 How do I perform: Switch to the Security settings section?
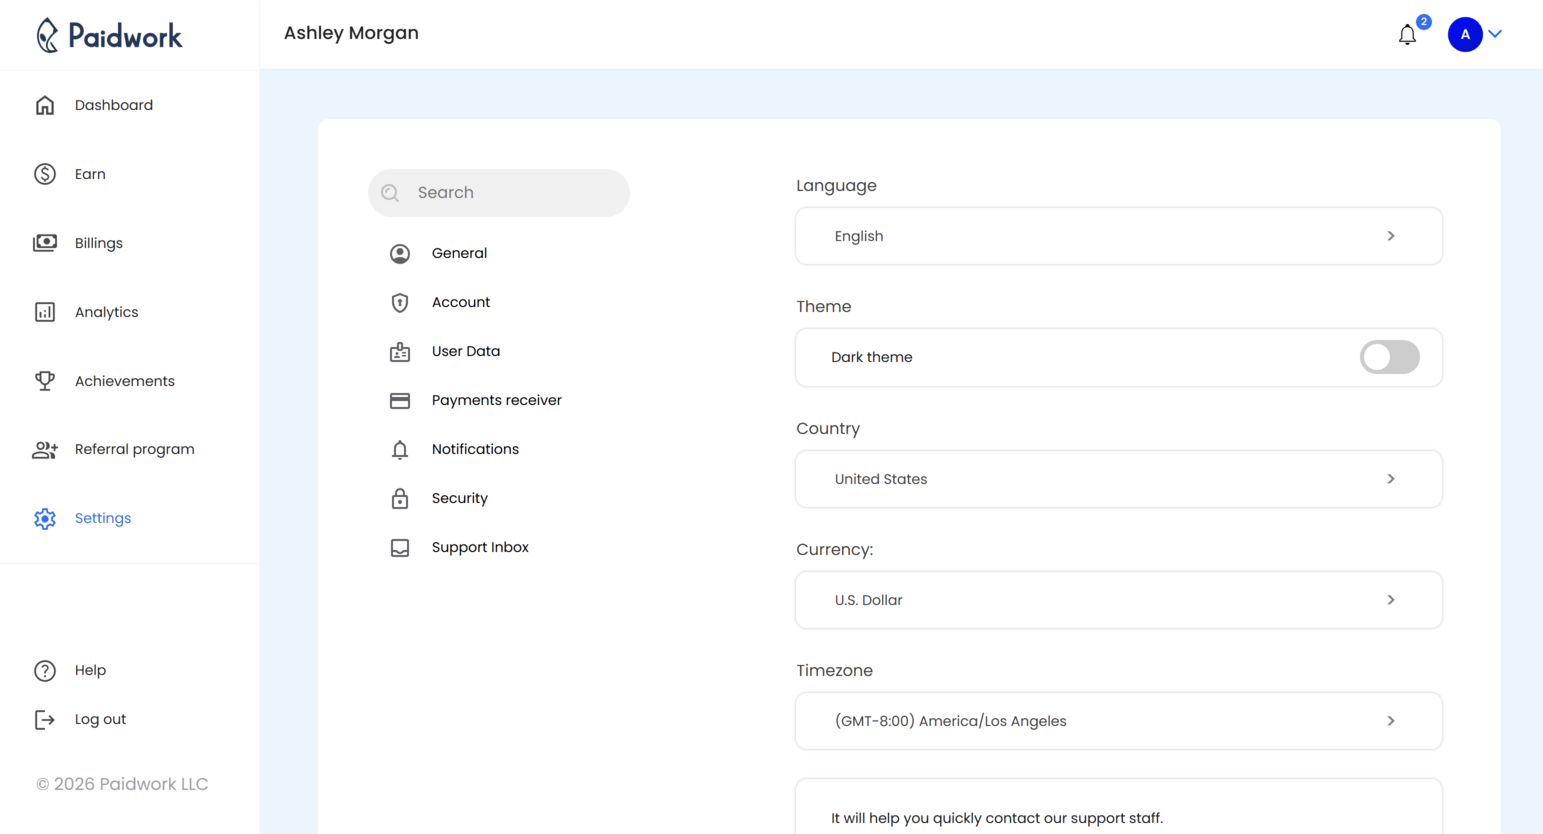(459, 497)
